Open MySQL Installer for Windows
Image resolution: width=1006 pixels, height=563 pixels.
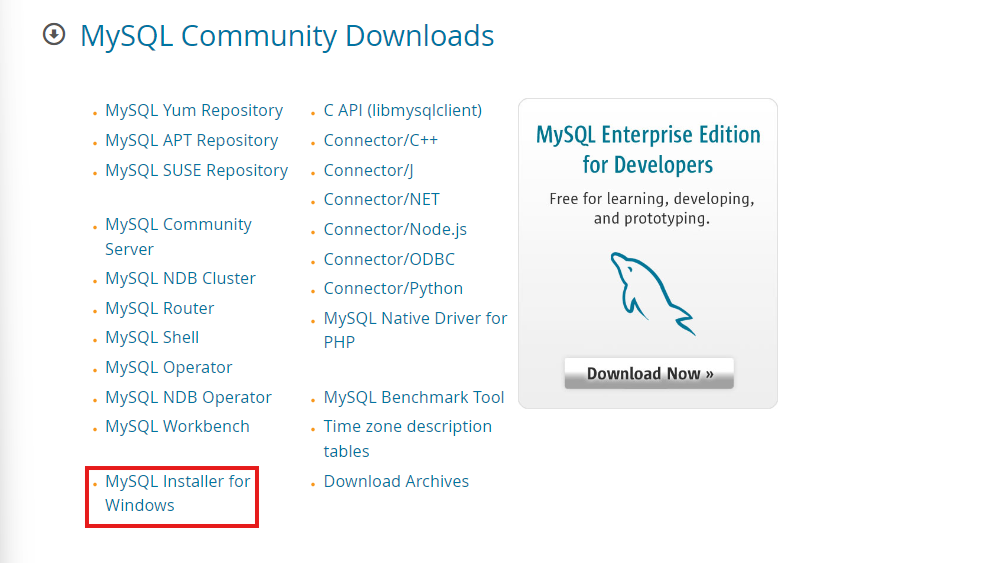(178, 493)
